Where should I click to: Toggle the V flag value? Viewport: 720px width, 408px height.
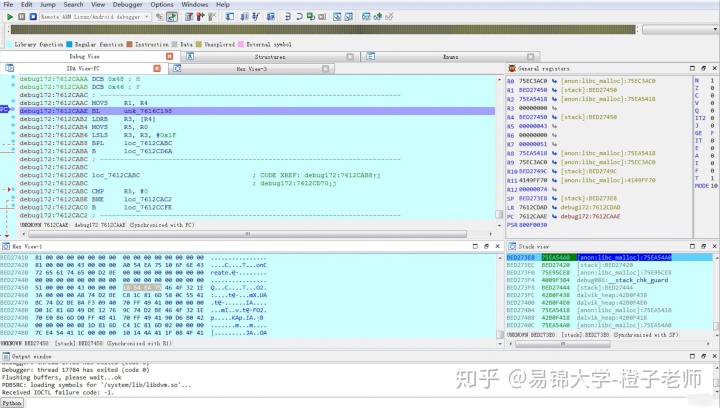coord(712,103)
